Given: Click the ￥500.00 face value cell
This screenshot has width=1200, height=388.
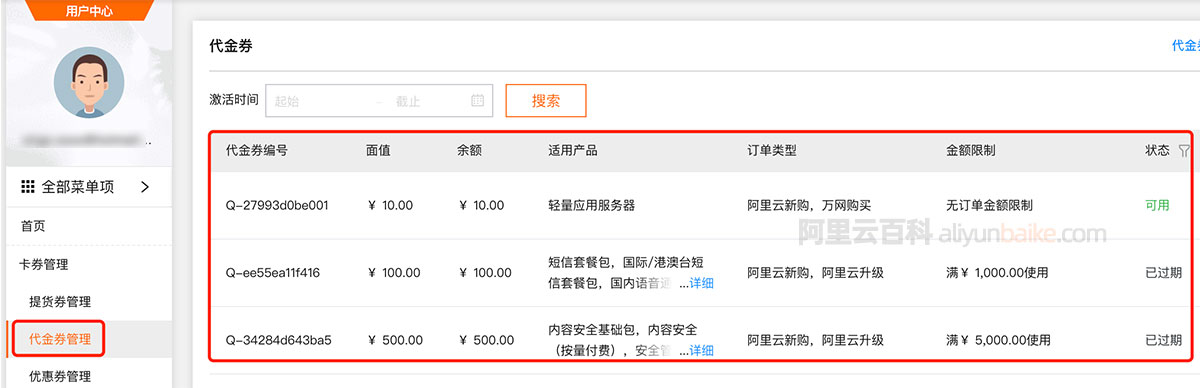Looking at the screenshot, I should pyautogui.click(x=395, y=340).
